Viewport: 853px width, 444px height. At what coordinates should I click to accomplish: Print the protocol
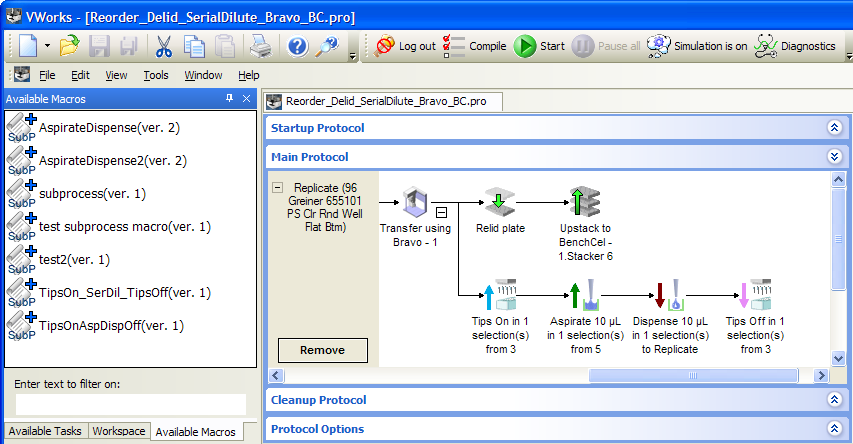pos(261,46)
